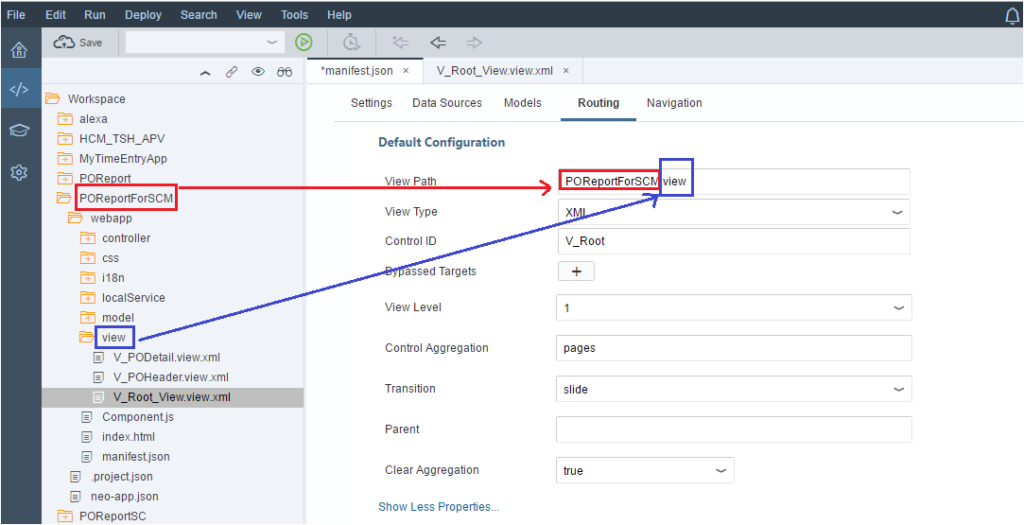
Task: Open the Transition dropdown
Action: coord(733,389)
